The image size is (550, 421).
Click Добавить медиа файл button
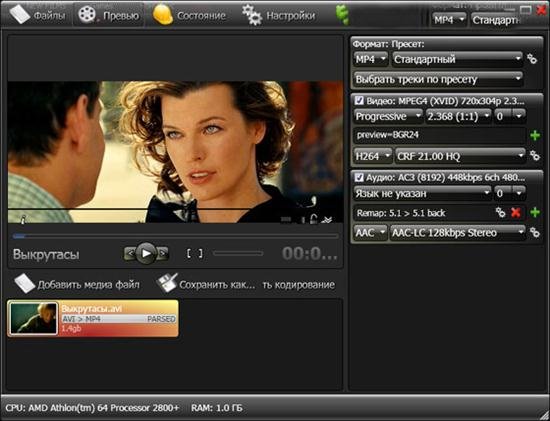pyautogui.click(x=77, y=284)
